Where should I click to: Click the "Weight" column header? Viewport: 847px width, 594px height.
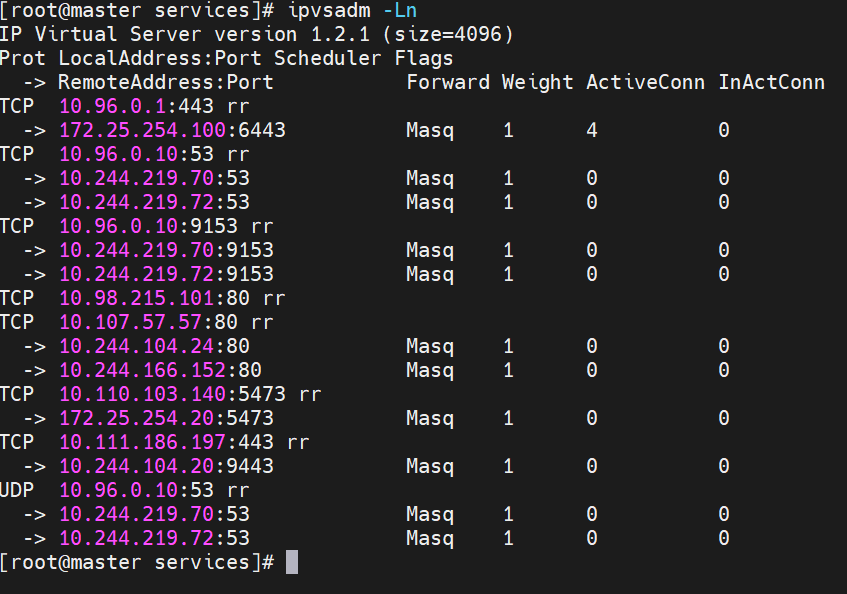(x=537, y=82)
